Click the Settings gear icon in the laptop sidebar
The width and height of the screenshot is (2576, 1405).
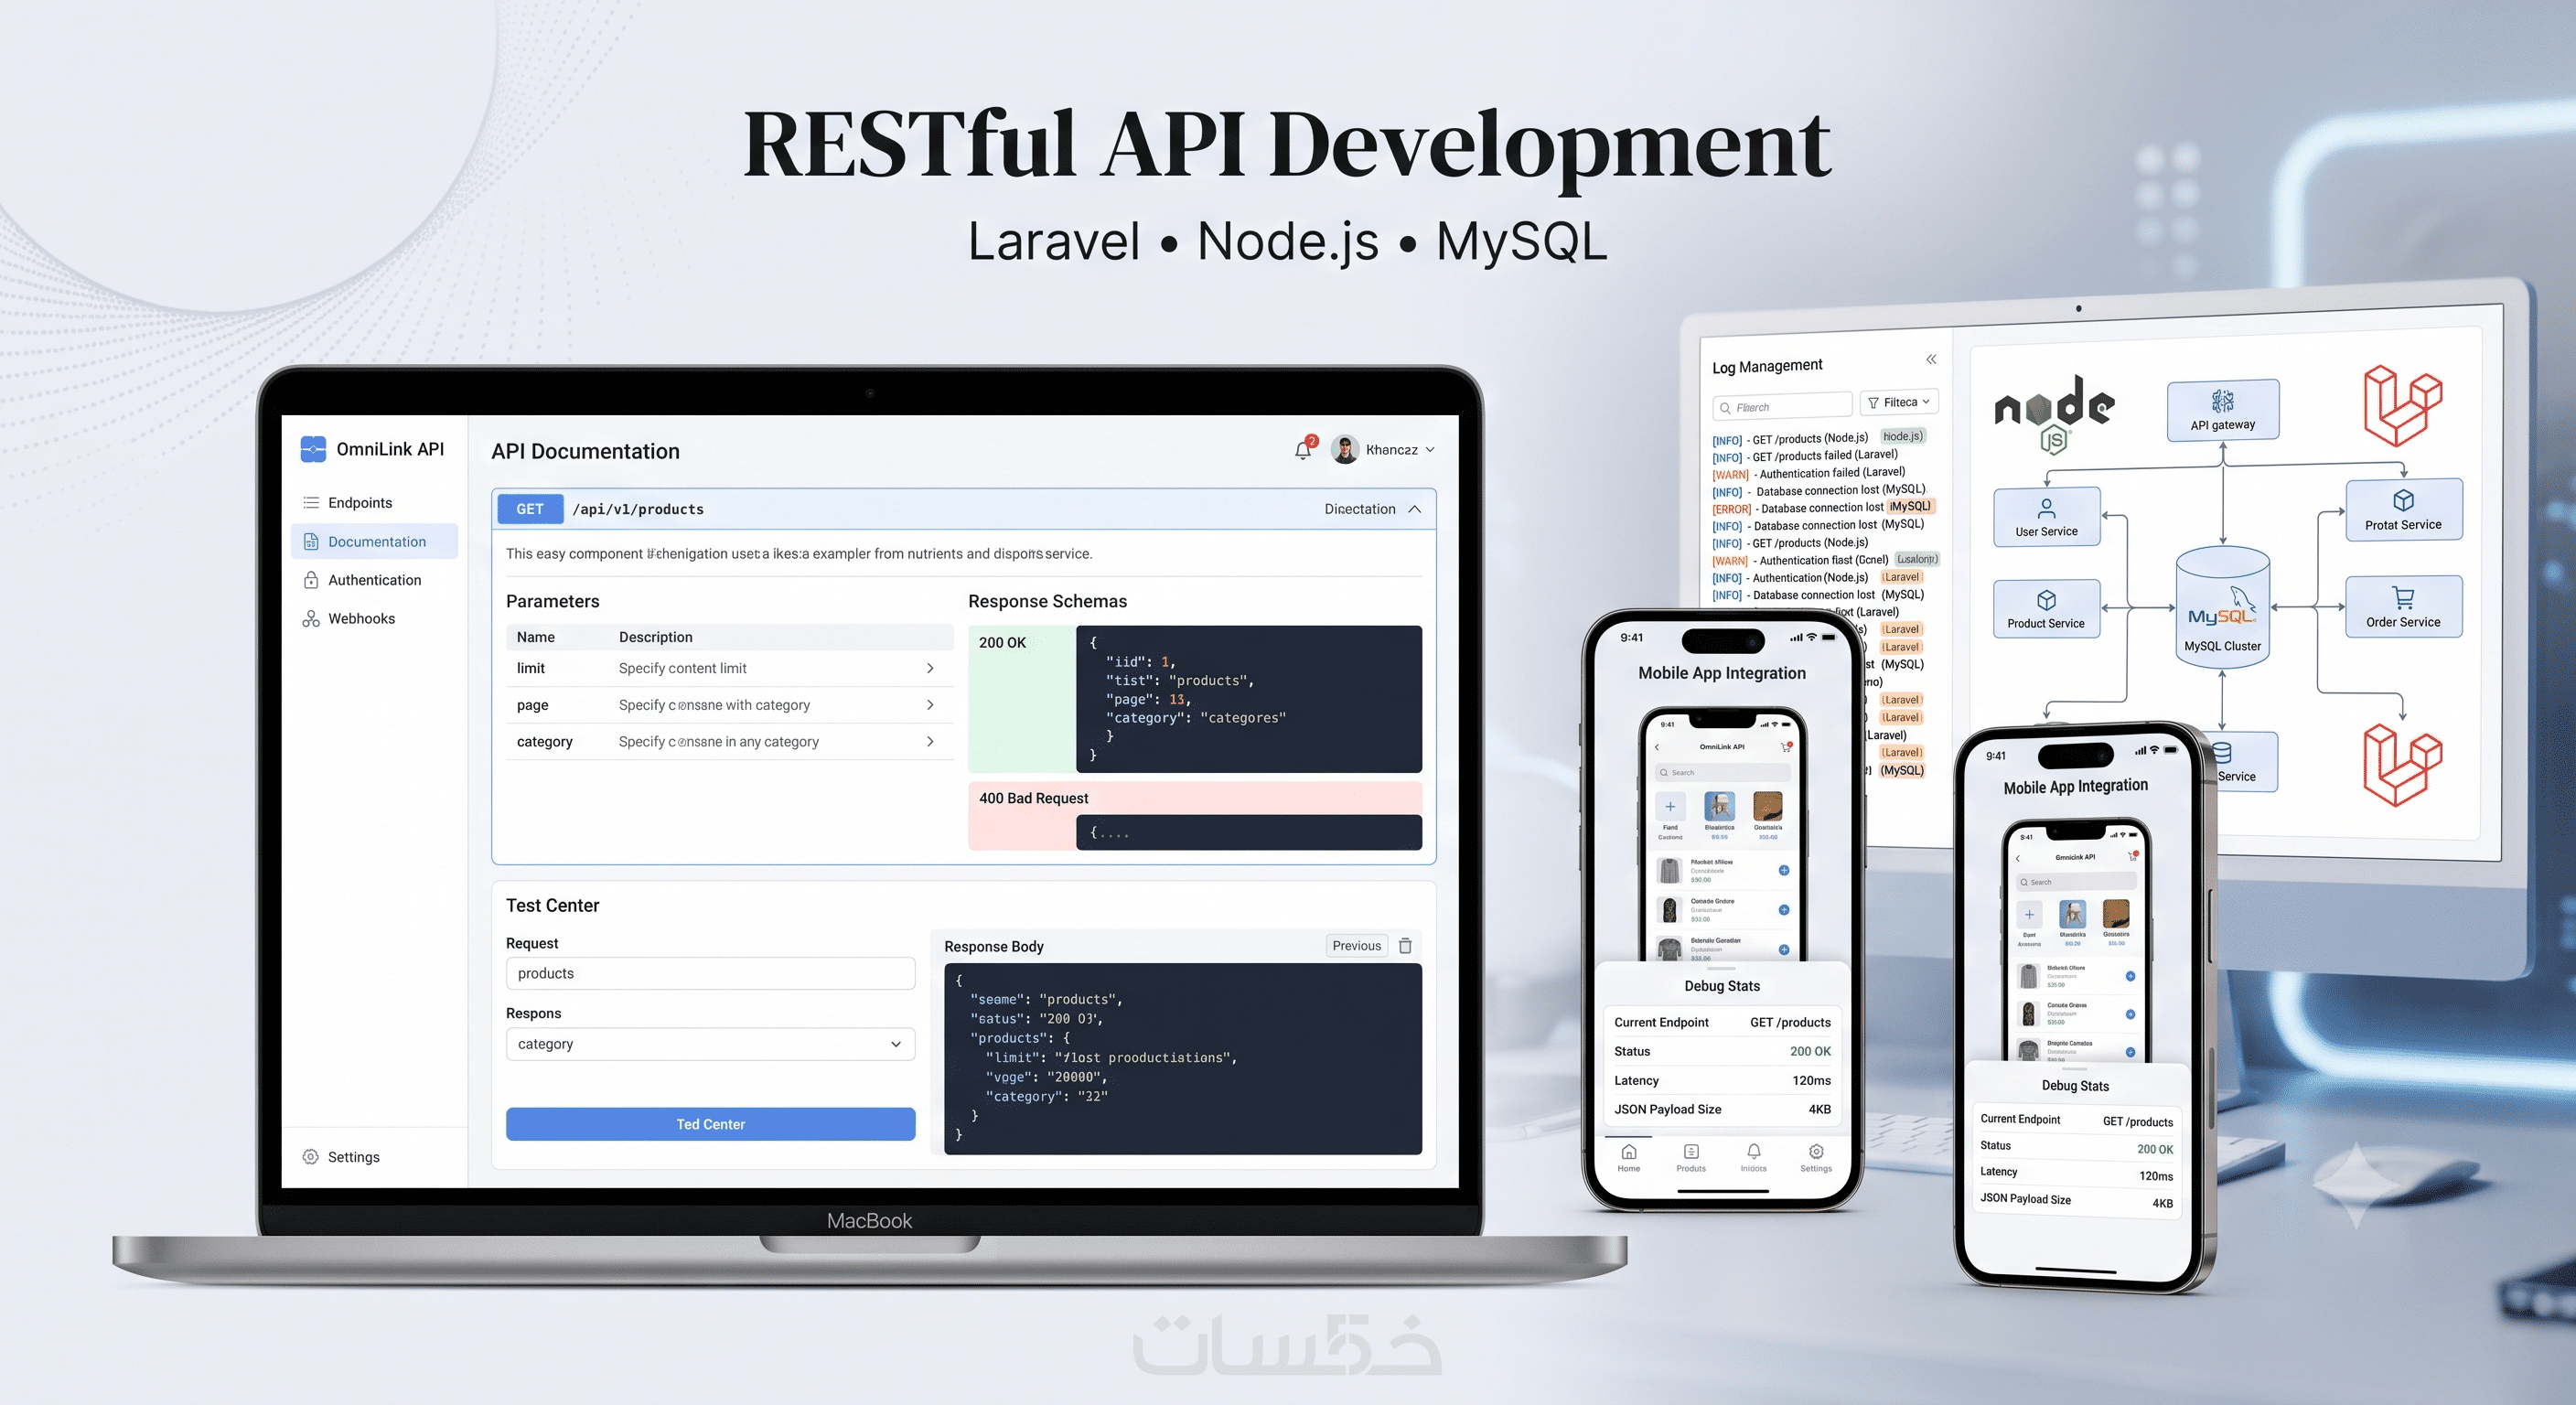(x=311, y=1157)
